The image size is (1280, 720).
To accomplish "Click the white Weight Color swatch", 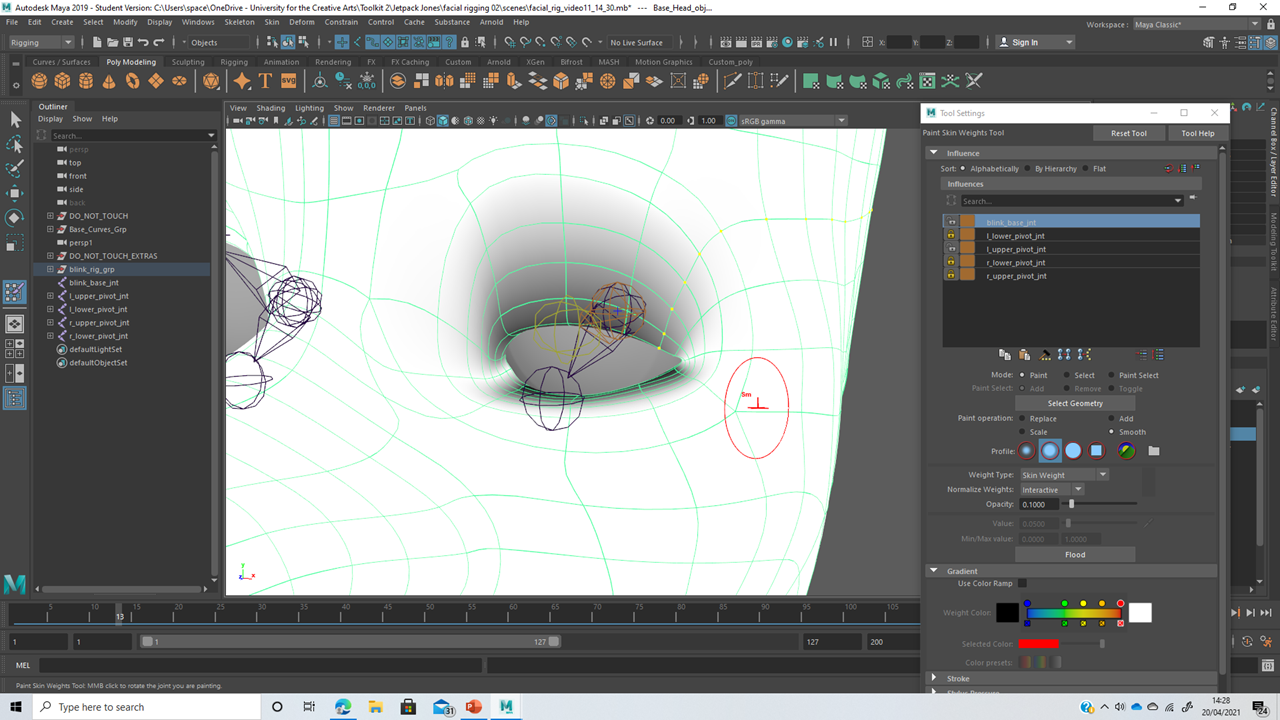I will pos(1140,613).
